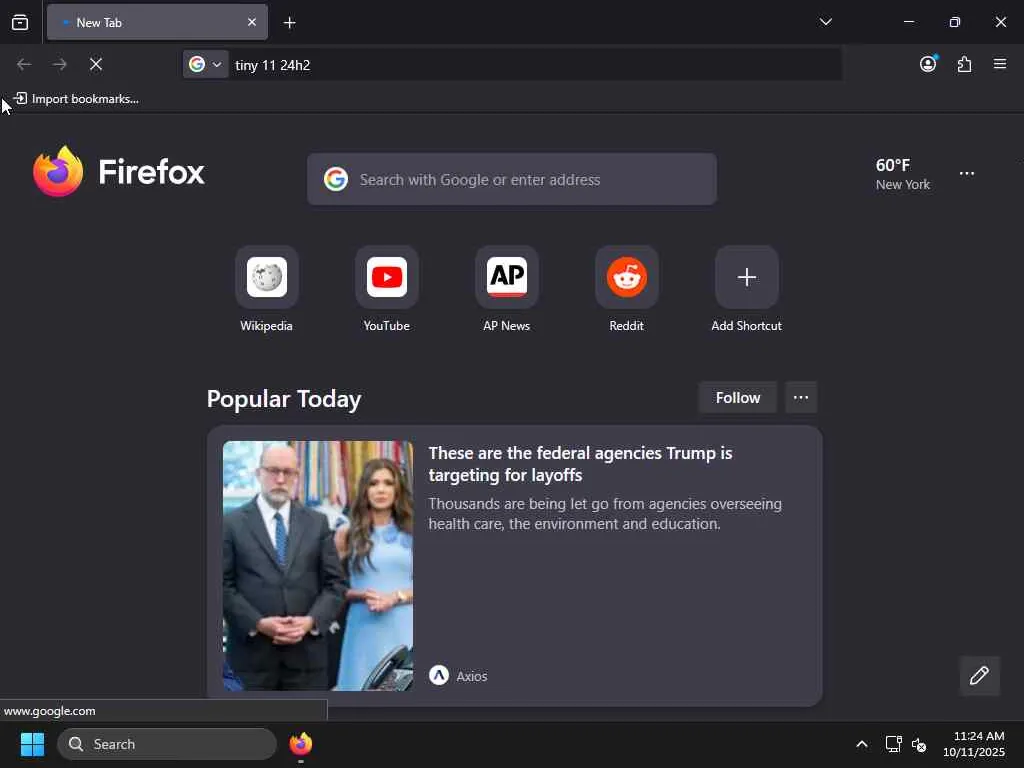Open the muted volume tray icon
1024x768 pixels.
[919, 744]
